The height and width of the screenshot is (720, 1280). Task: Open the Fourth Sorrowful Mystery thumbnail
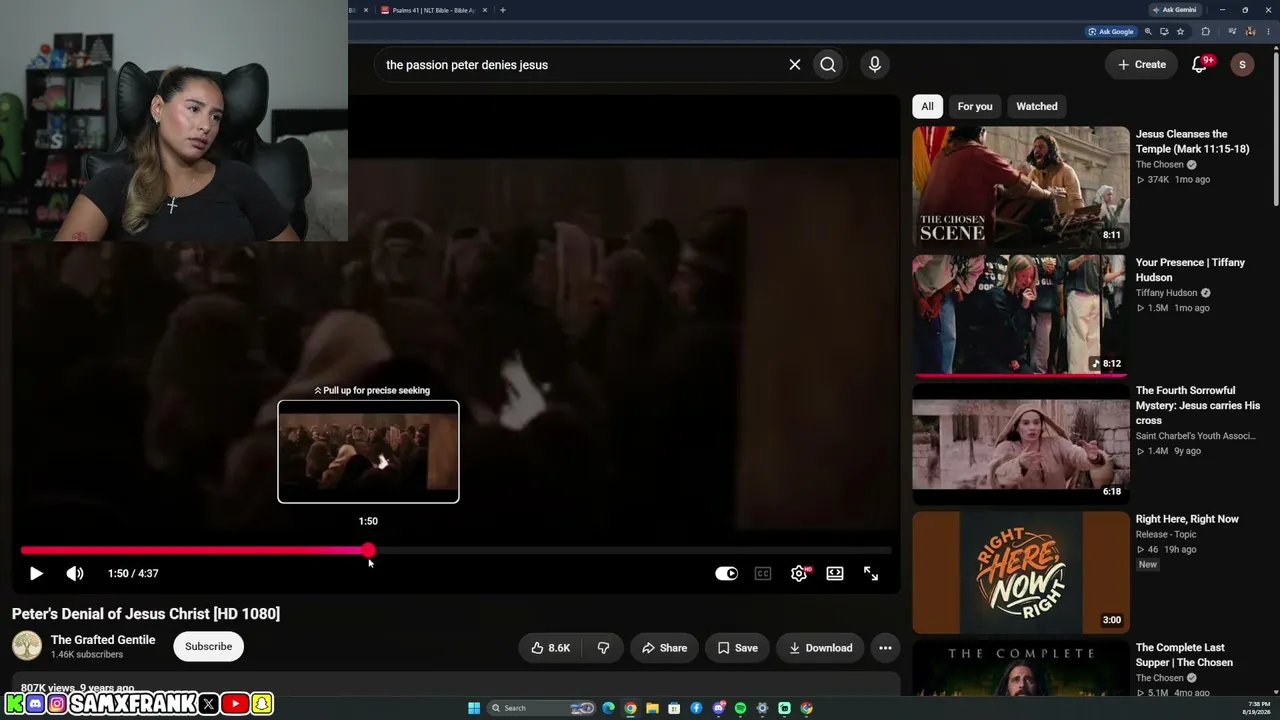pyautogui.click(x=1020, y=443)
